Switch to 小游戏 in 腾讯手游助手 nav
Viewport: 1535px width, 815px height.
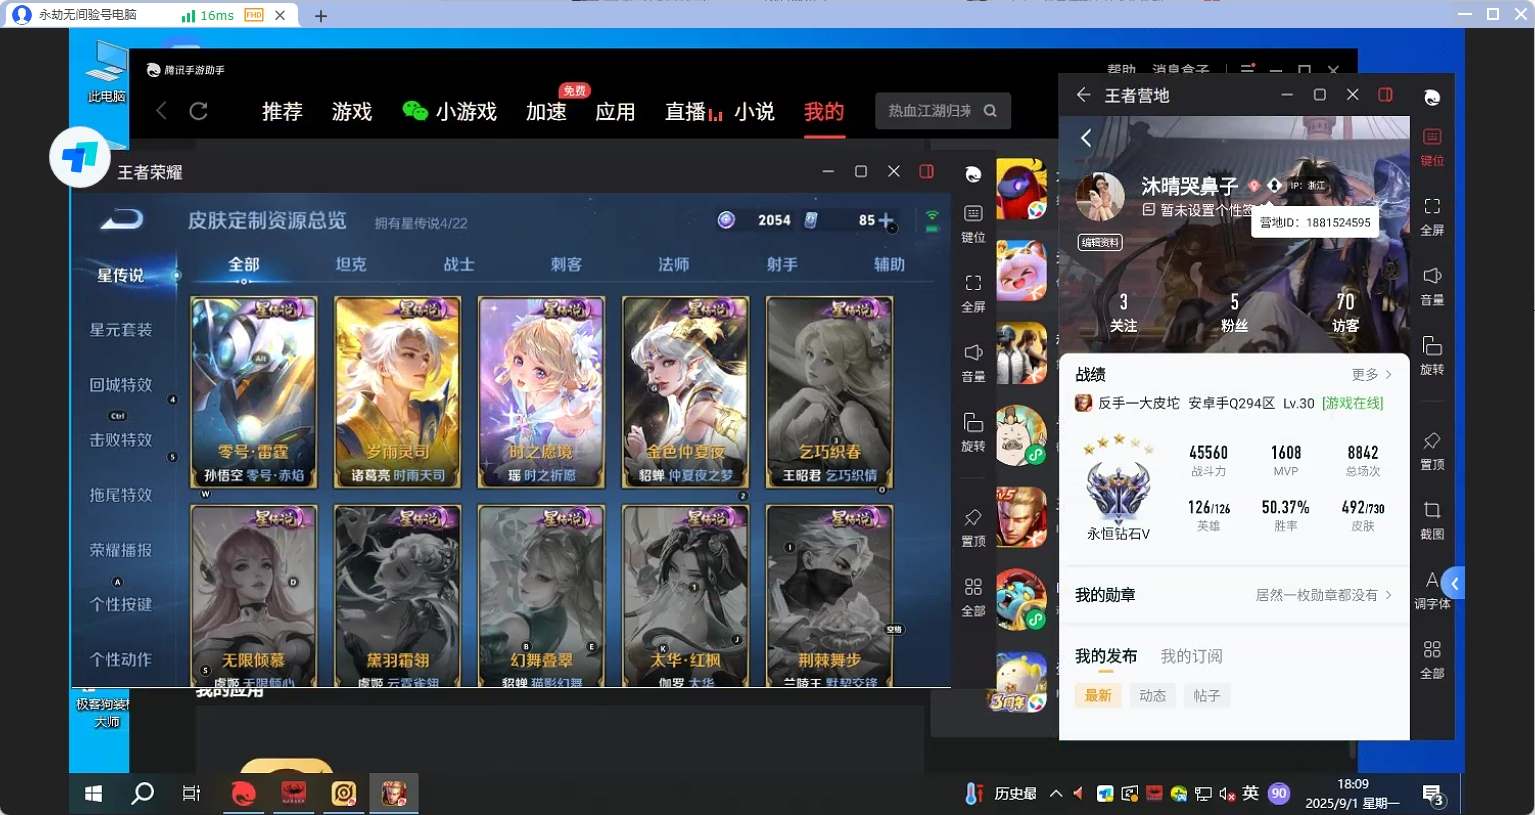tap(449, 112)
